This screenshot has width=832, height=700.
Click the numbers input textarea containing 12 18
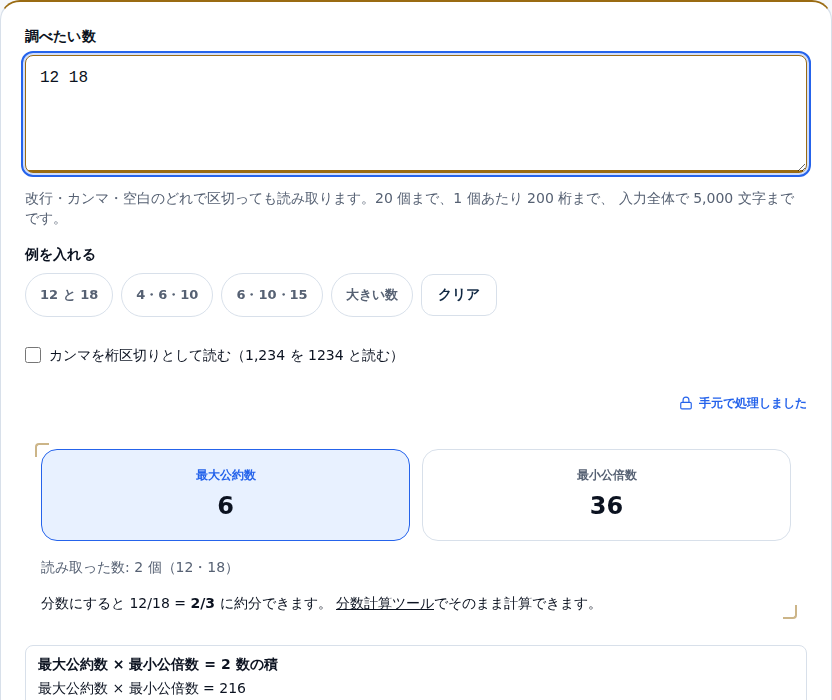(416, 114)
